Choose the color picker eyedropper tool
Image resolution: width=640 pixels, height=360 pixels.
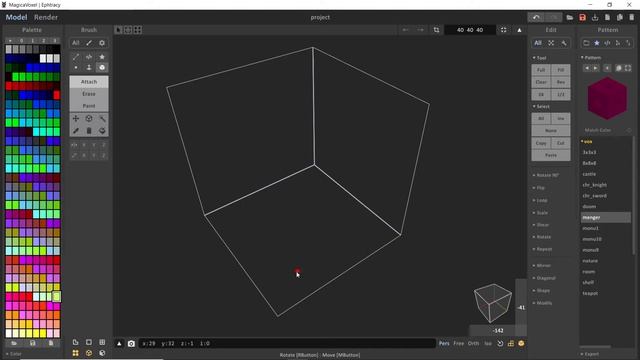tap(76, 131)
